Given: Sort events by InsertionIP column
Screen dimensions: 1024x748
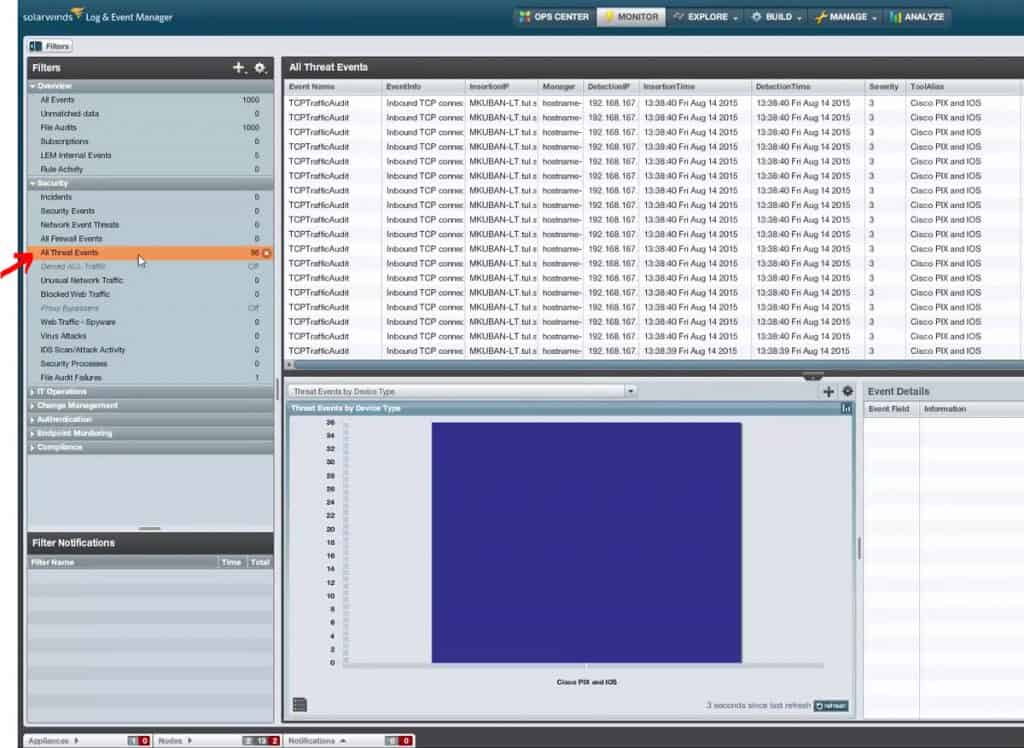Looking at the screenshot, I should coord(501,86).
